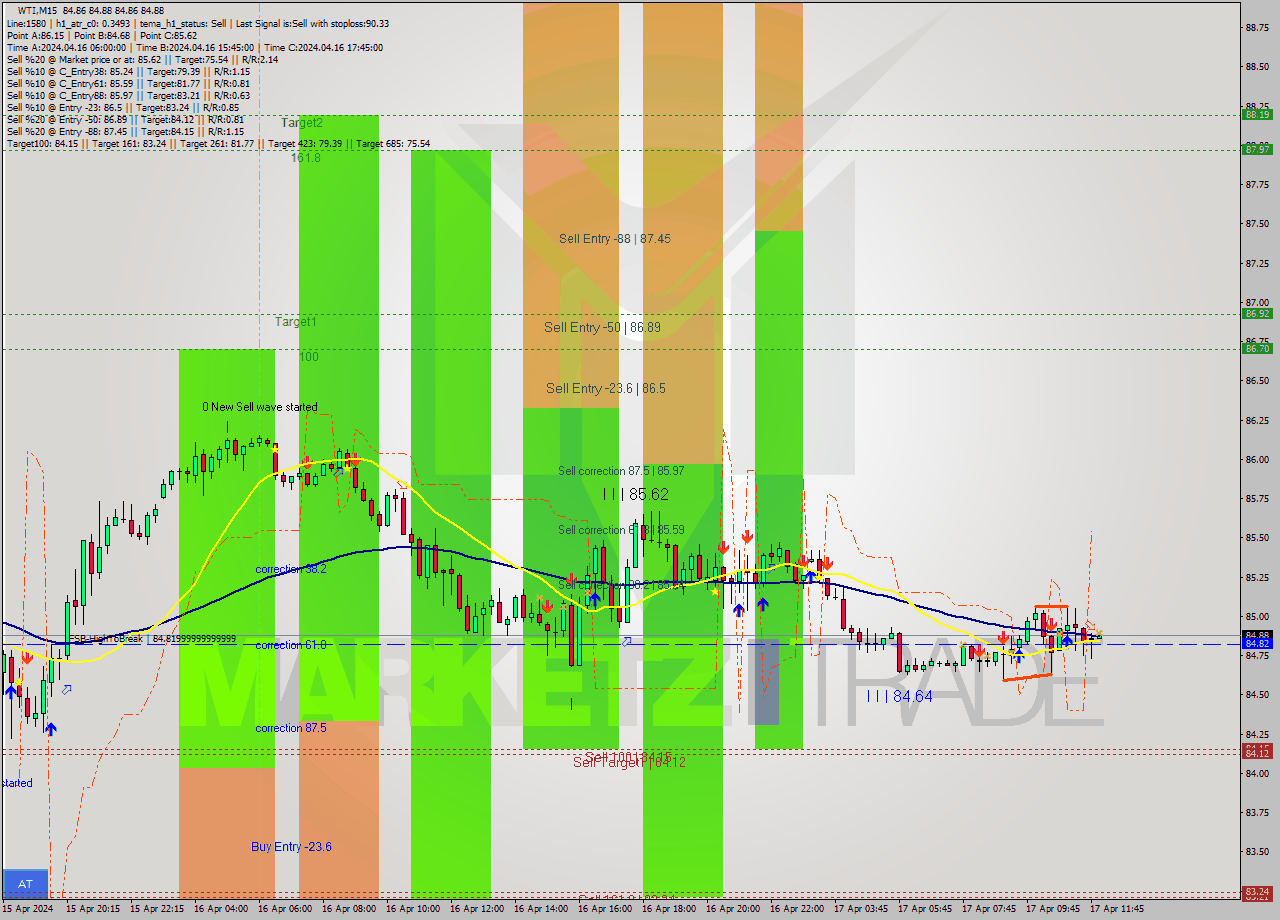Click the 'Time A:2024.04.16 06:00:00' info line
The image size is (1280, 920).
(x=195, y=47)
